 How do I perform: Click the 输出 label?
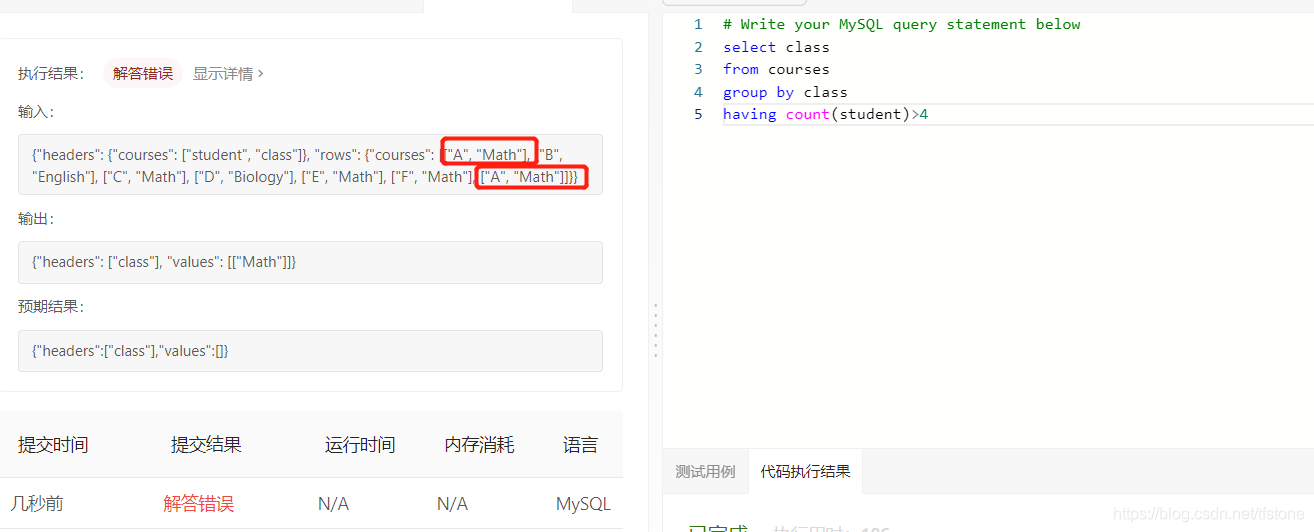tap(36, 218)
